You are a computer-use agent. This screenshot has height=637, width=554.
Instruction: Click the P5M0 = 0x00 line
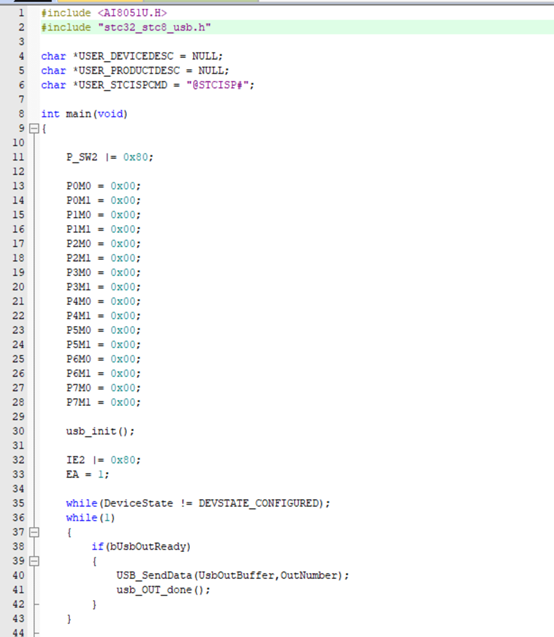tap(104, 330)
